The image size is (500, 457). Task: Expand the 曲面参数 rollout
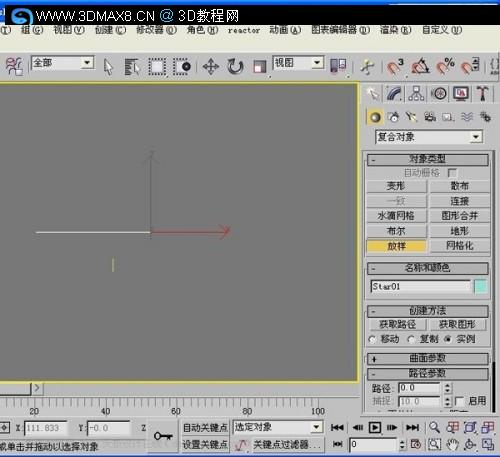(x=428, y=358)
